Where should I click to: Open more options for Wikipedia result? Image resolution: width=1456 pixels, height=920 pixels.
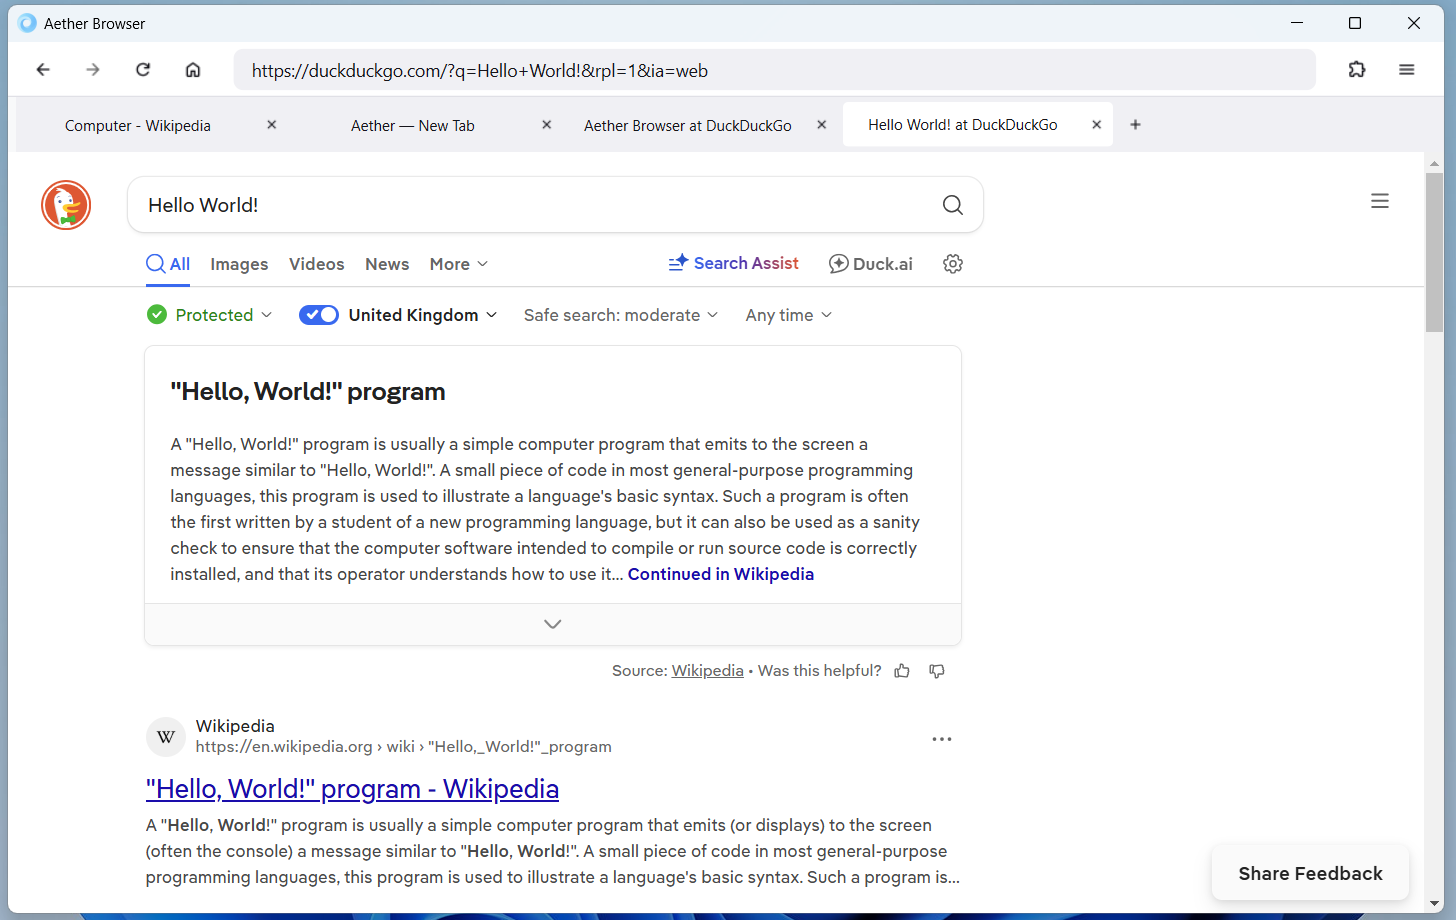[942, 739]
